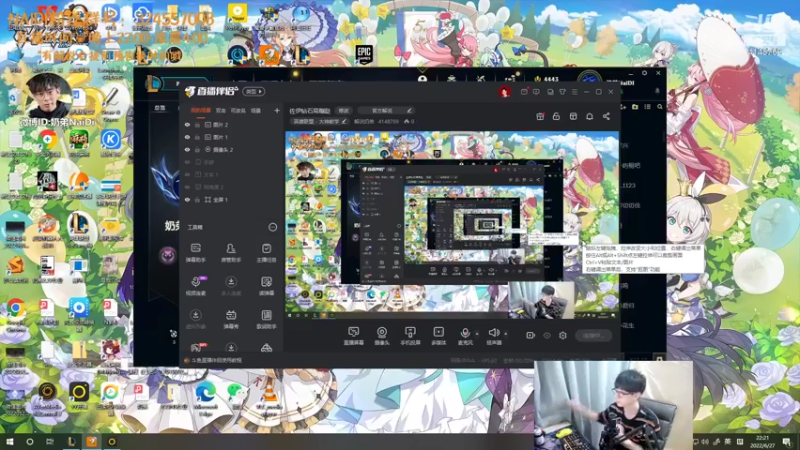The image size is (800, 450).
Task: Open the 弹幕秀 tool in the toolbox
Action: pyautogui.click(x=231, y=319)
